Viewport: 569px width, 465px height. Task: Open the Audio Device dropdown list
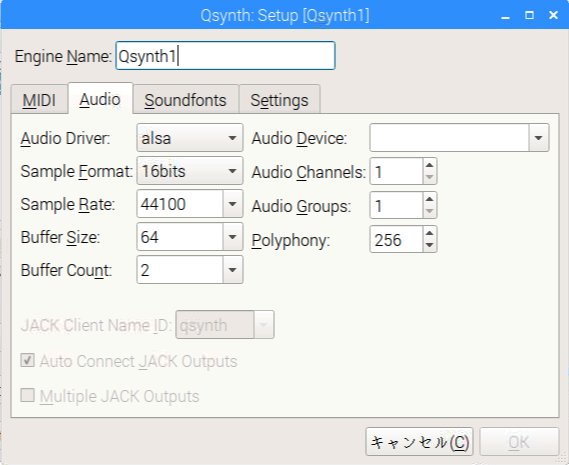(539, 138)
